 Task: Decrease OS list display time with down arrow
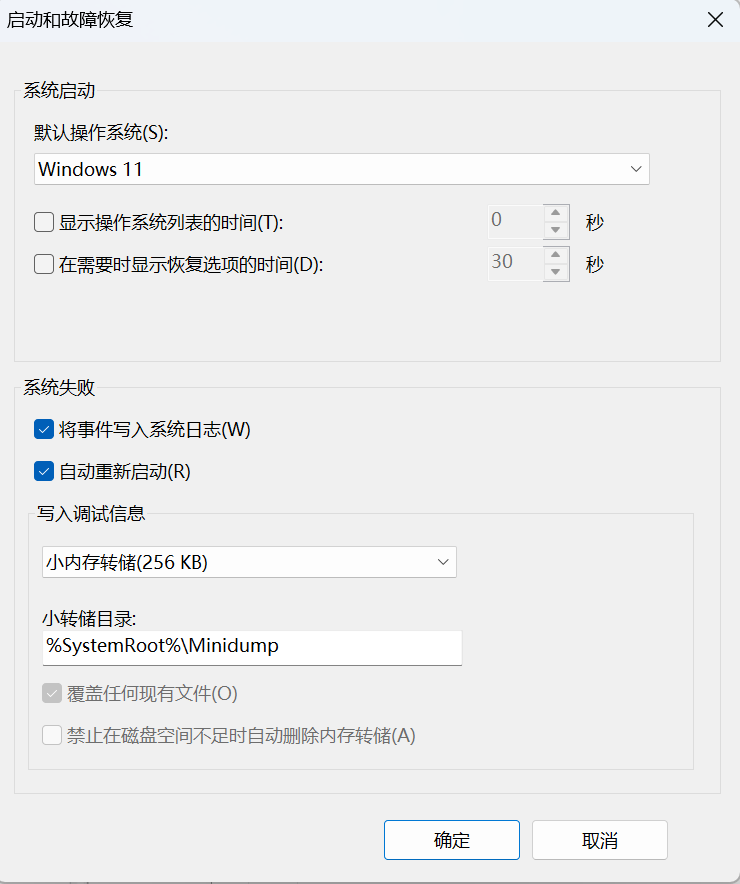[556, 230]
